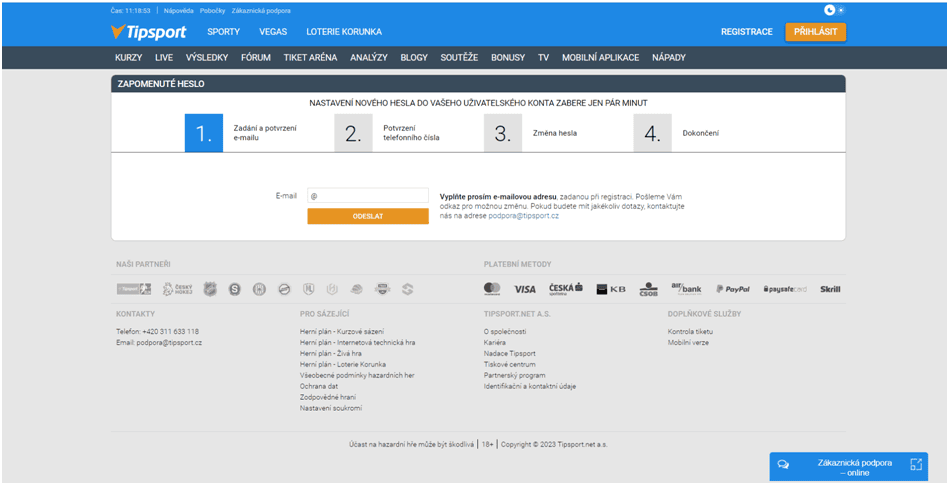Click the KB bank payment logo
The width and height of the screenshot is (949, 485).
tap(611, 289)
